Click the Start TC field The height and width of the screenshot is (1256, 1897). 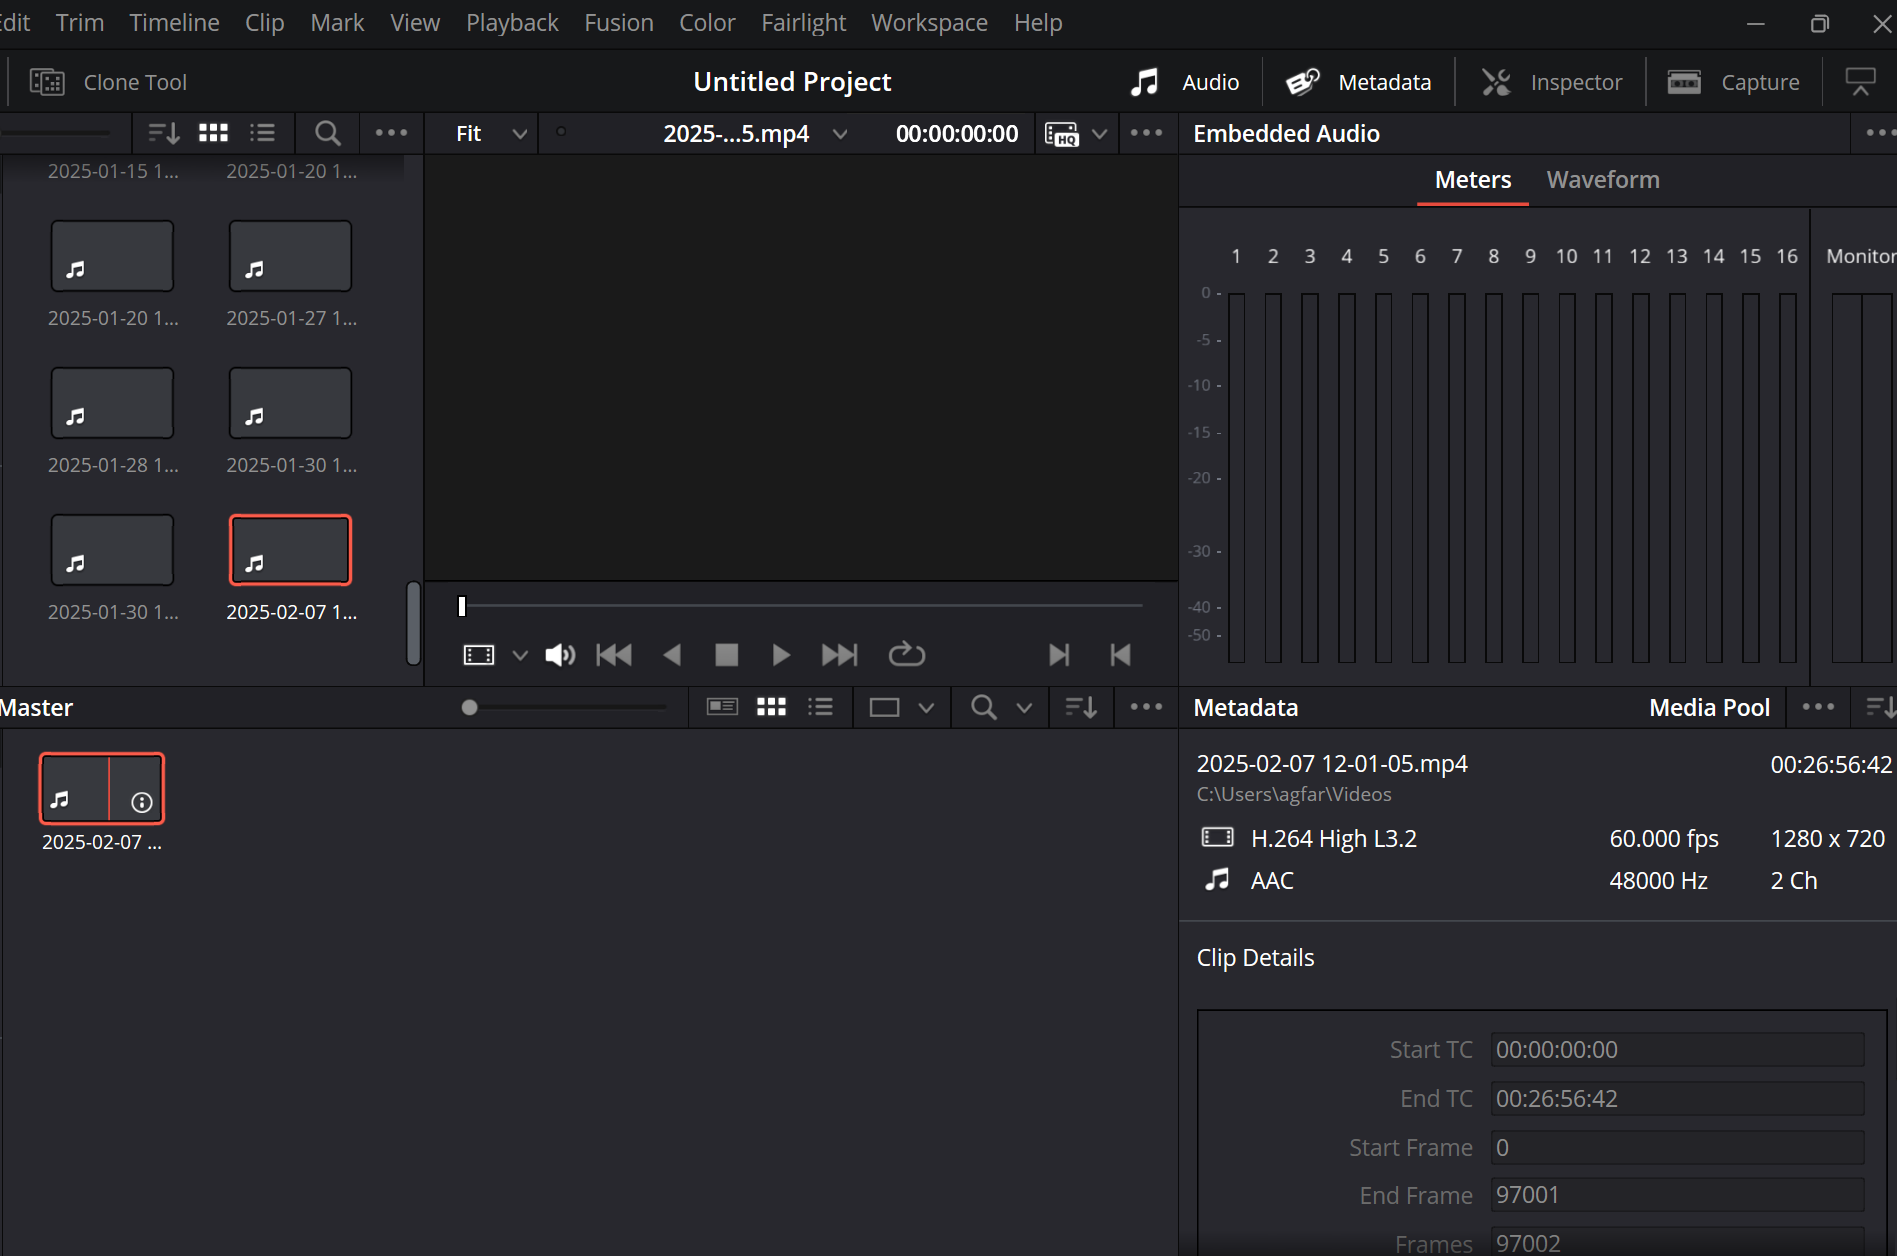point(1677,1050)
